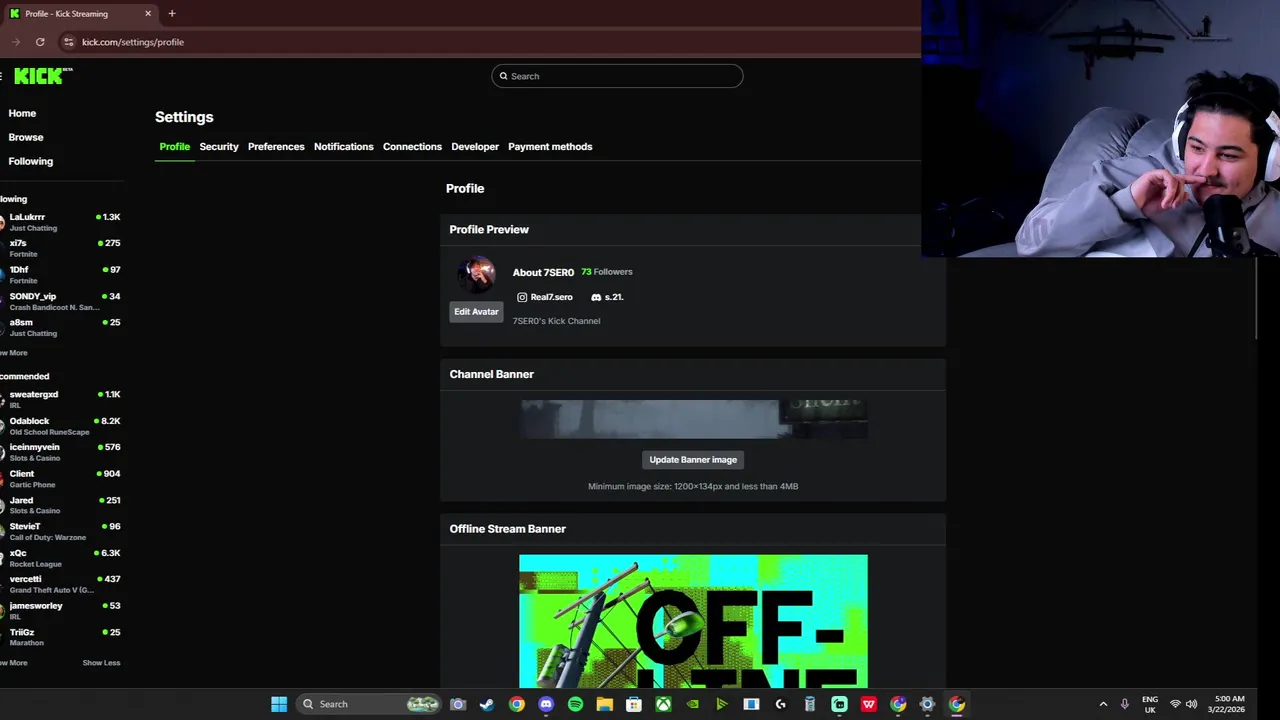The height and width of the screenshot is (720, 1280).
Task: Open Jared Slots & Casino channel
Action: [x=60, y=505]
